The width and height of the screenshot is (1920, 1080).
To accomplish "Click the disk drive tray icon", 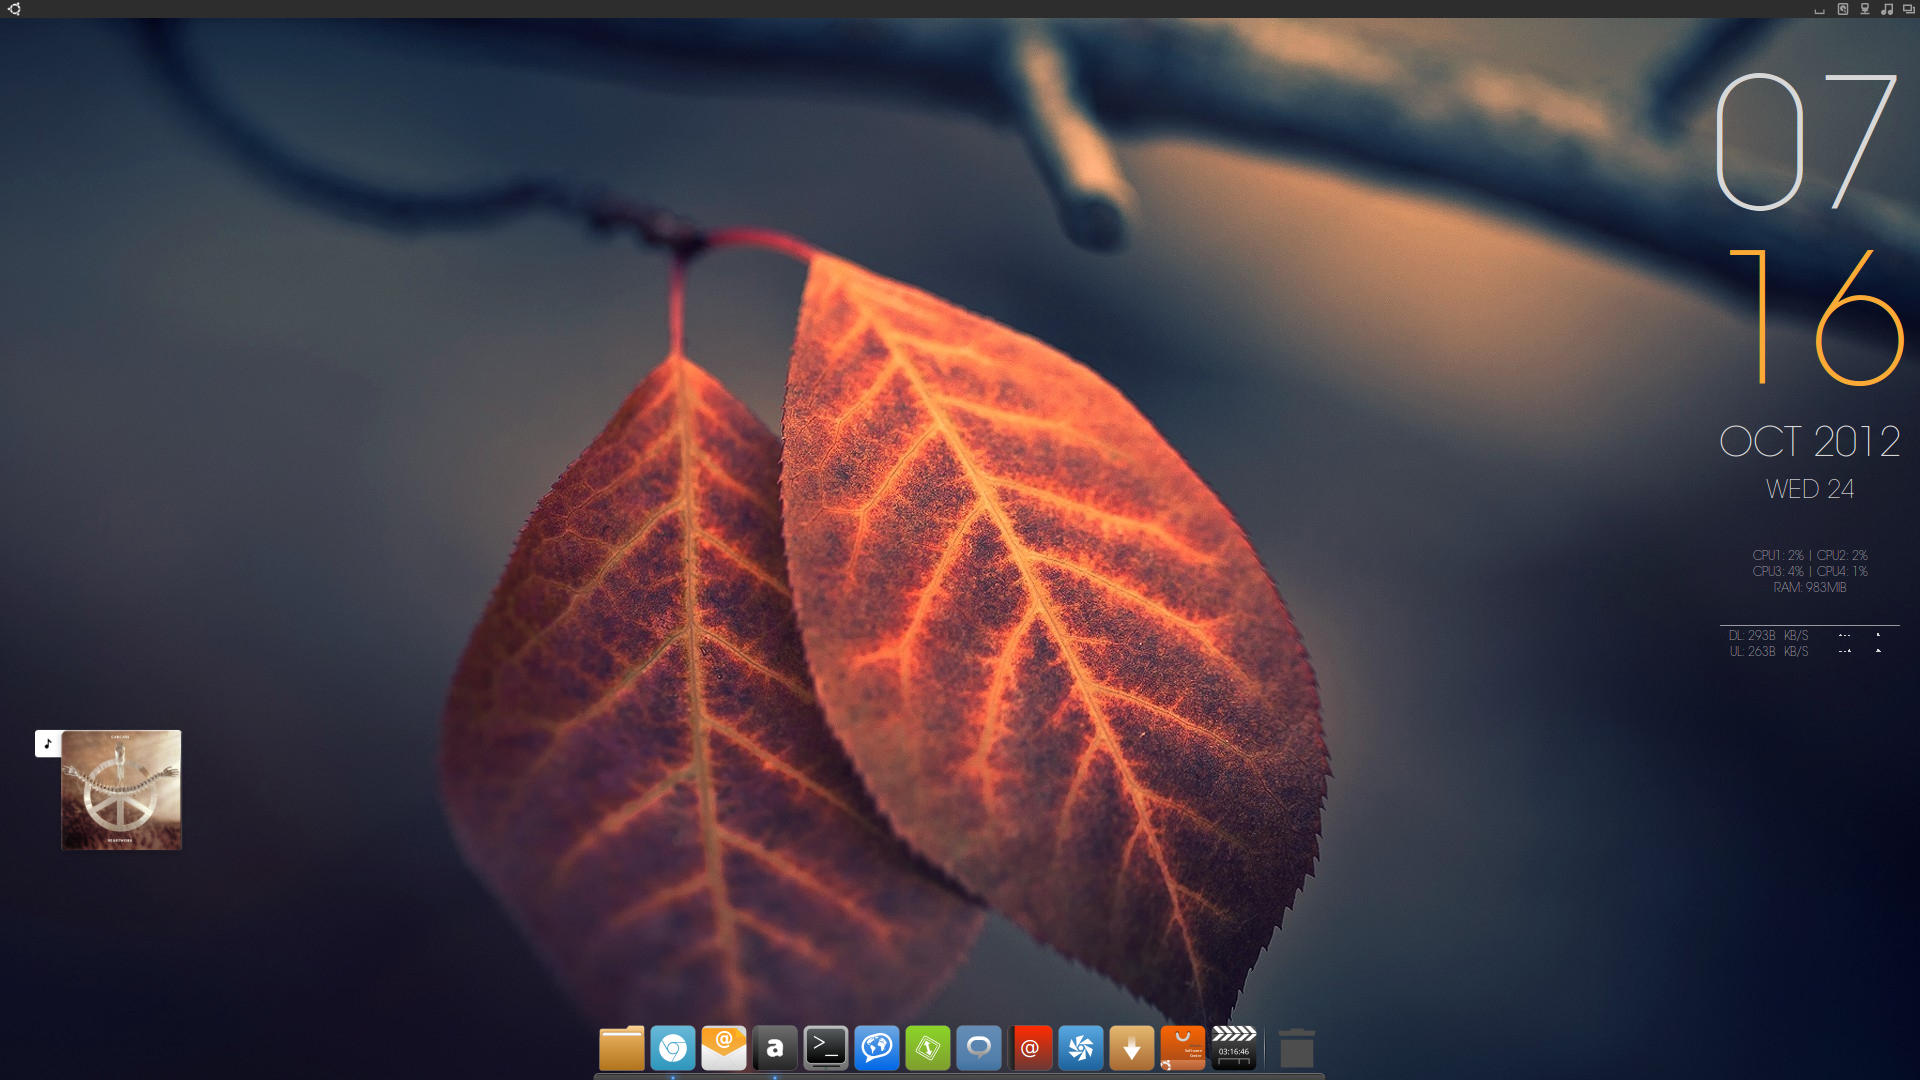I will click(x=1843, y=9).
